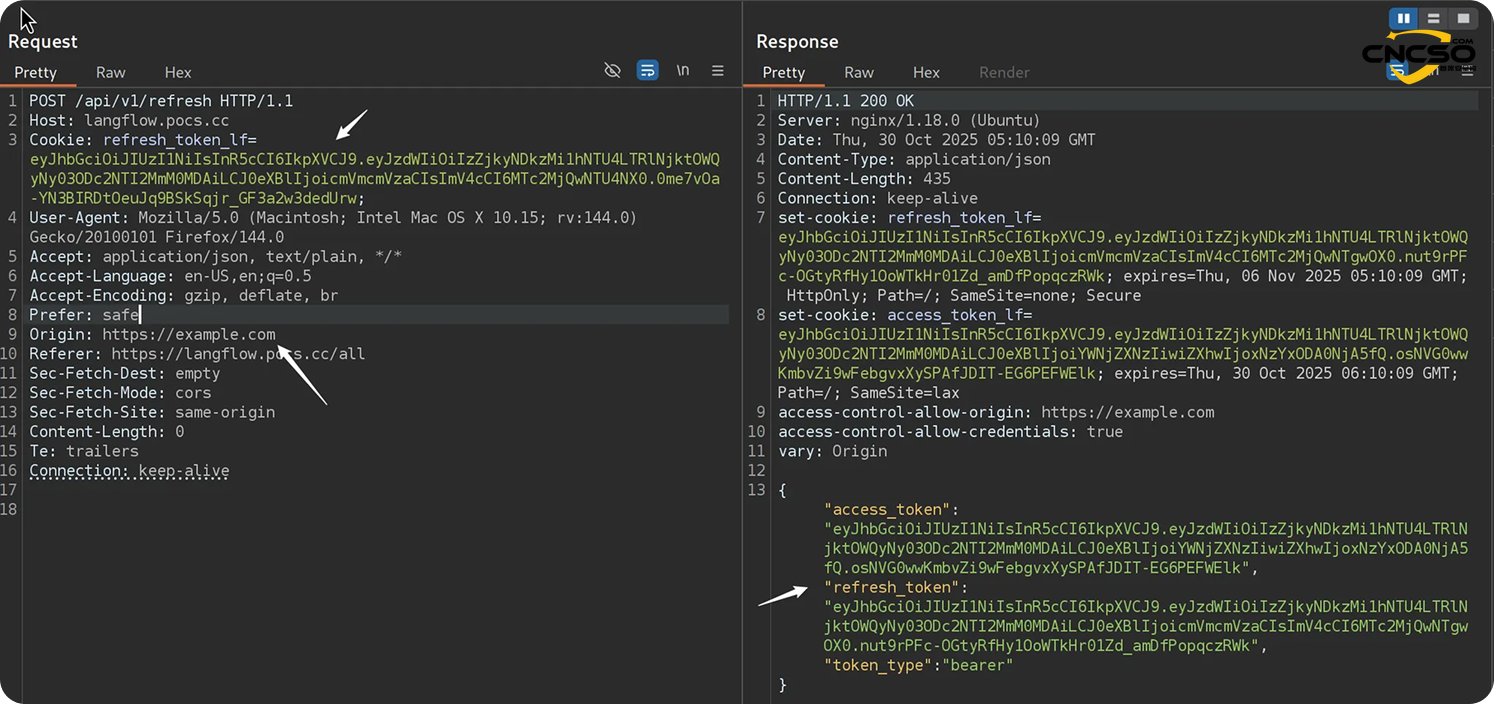Open the response Hex tab
This screenshot has width=1494, height=704.
point(926,72)
